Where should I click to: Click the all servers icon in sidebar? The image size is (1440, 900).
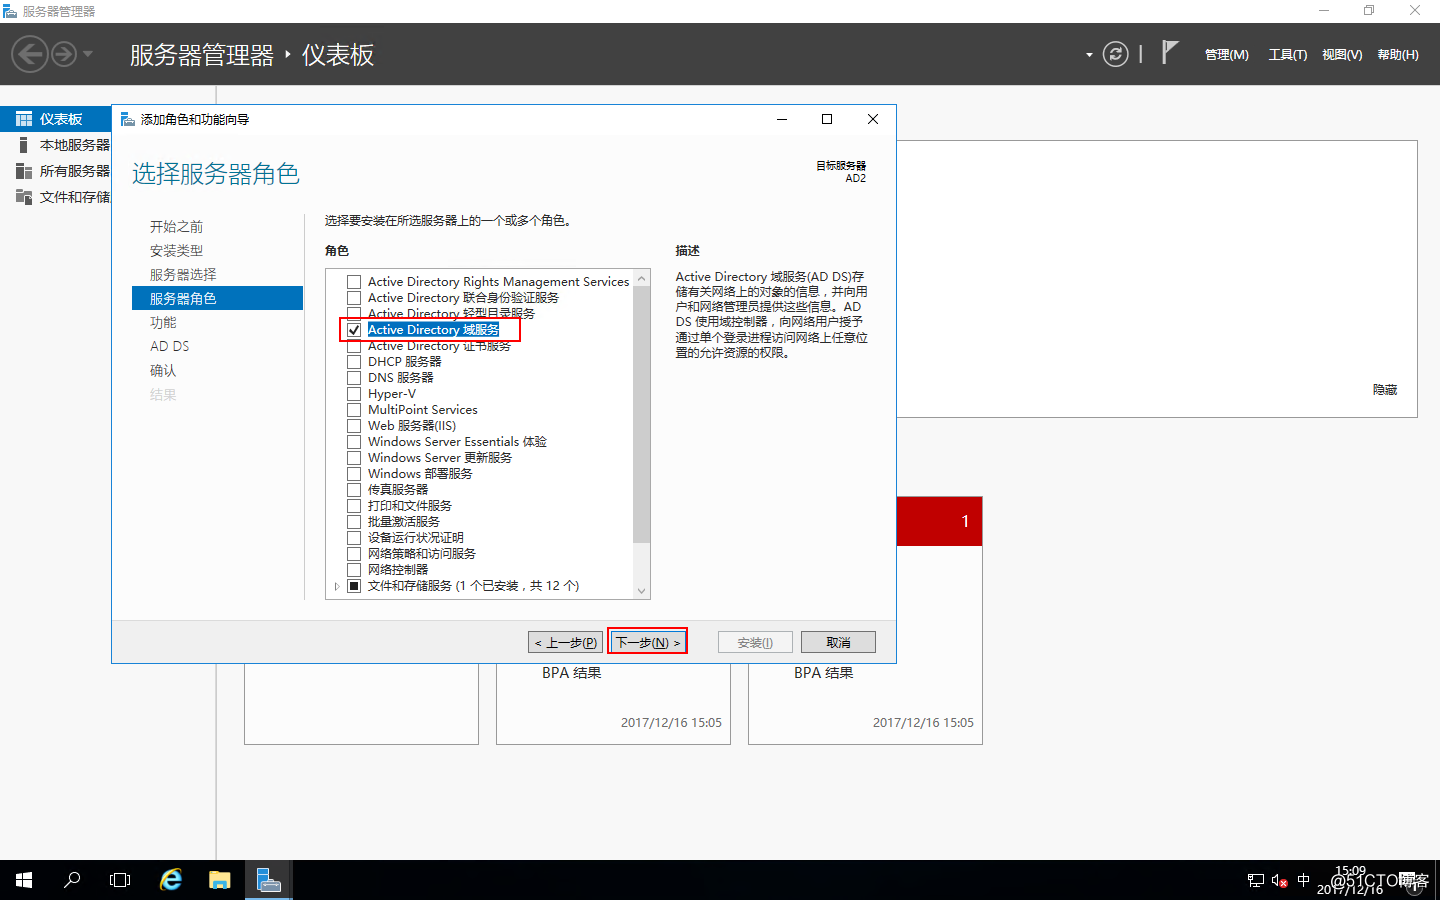(24, 171)
